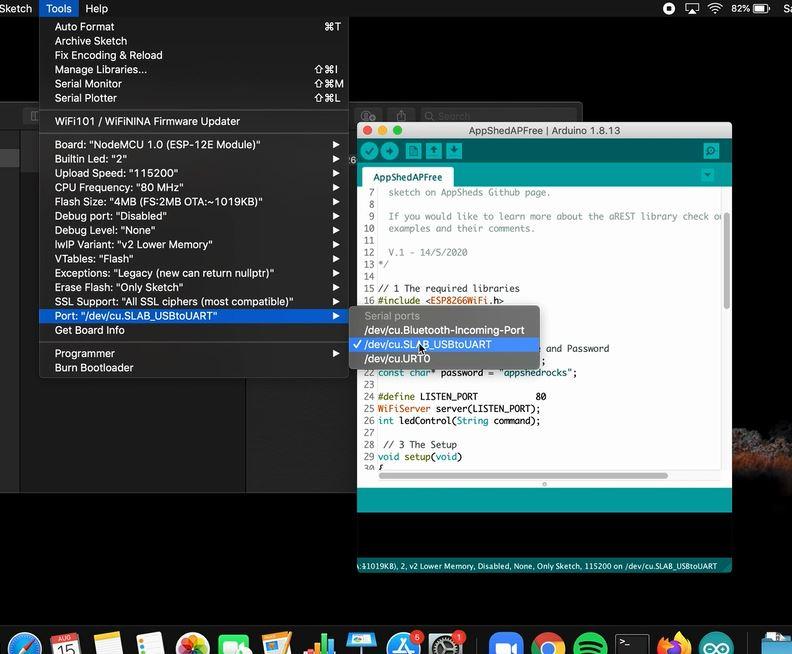Click the AirPlay display icon in menu bar
Screen dimensions: 792x654
(x=692, y=9)
